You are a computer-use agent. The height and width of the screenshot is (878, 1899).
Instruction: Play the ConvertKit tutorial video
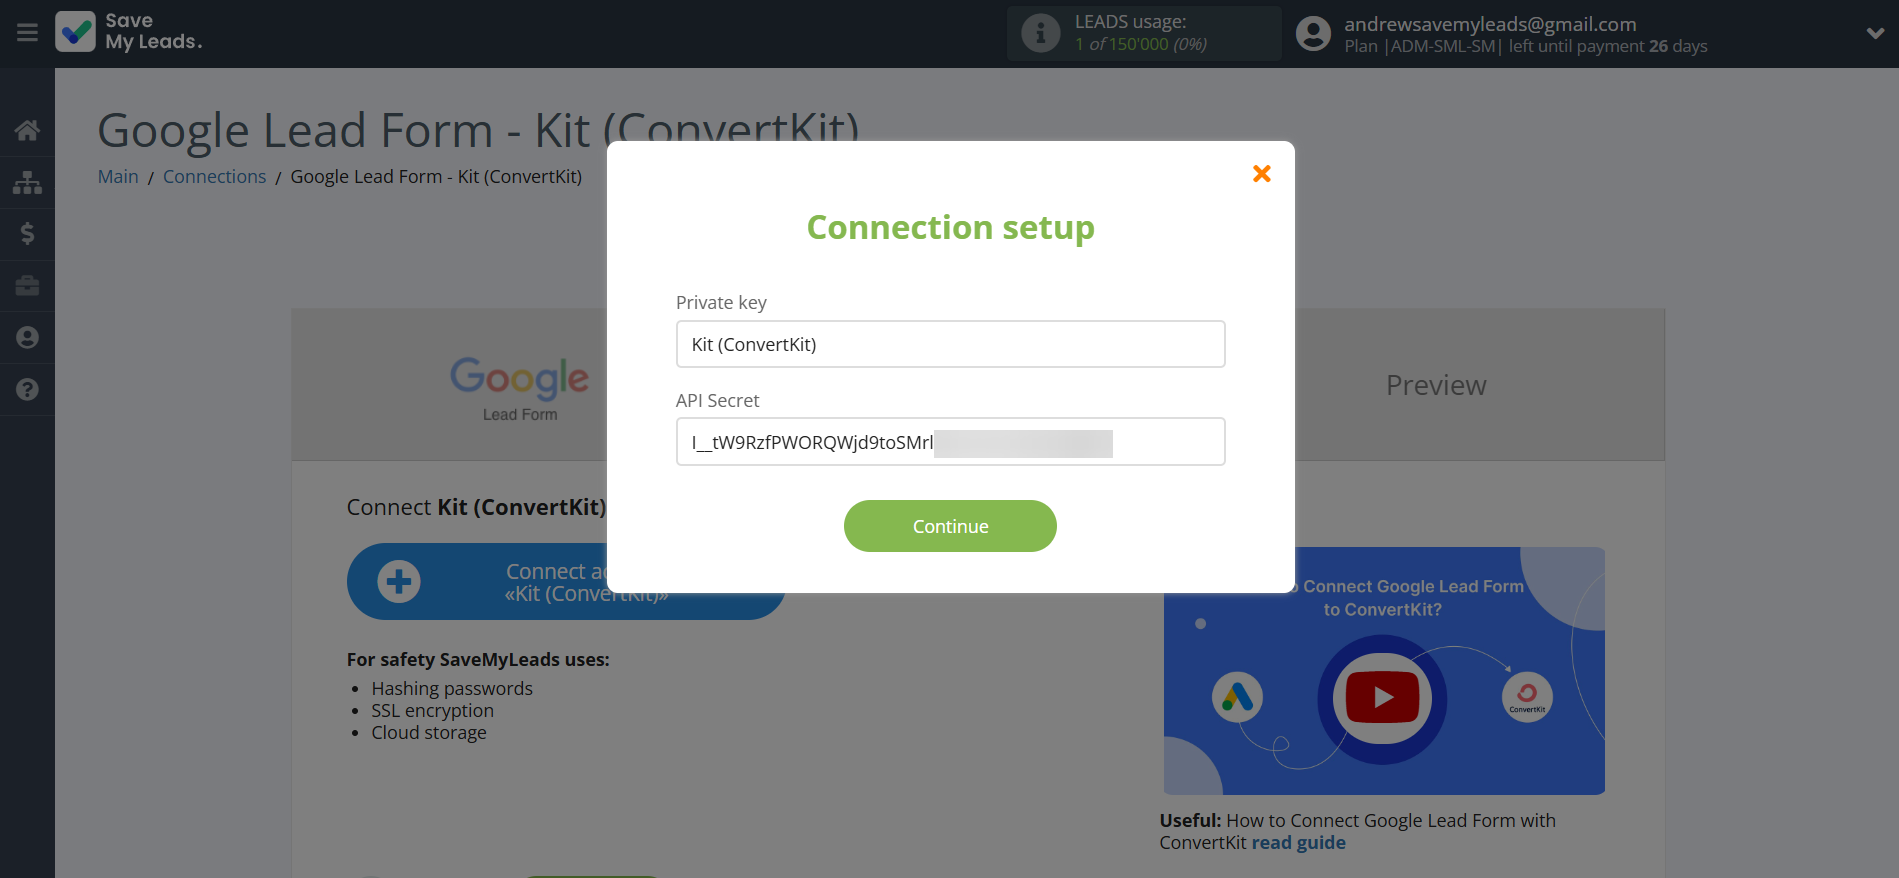pos(1382,697)
